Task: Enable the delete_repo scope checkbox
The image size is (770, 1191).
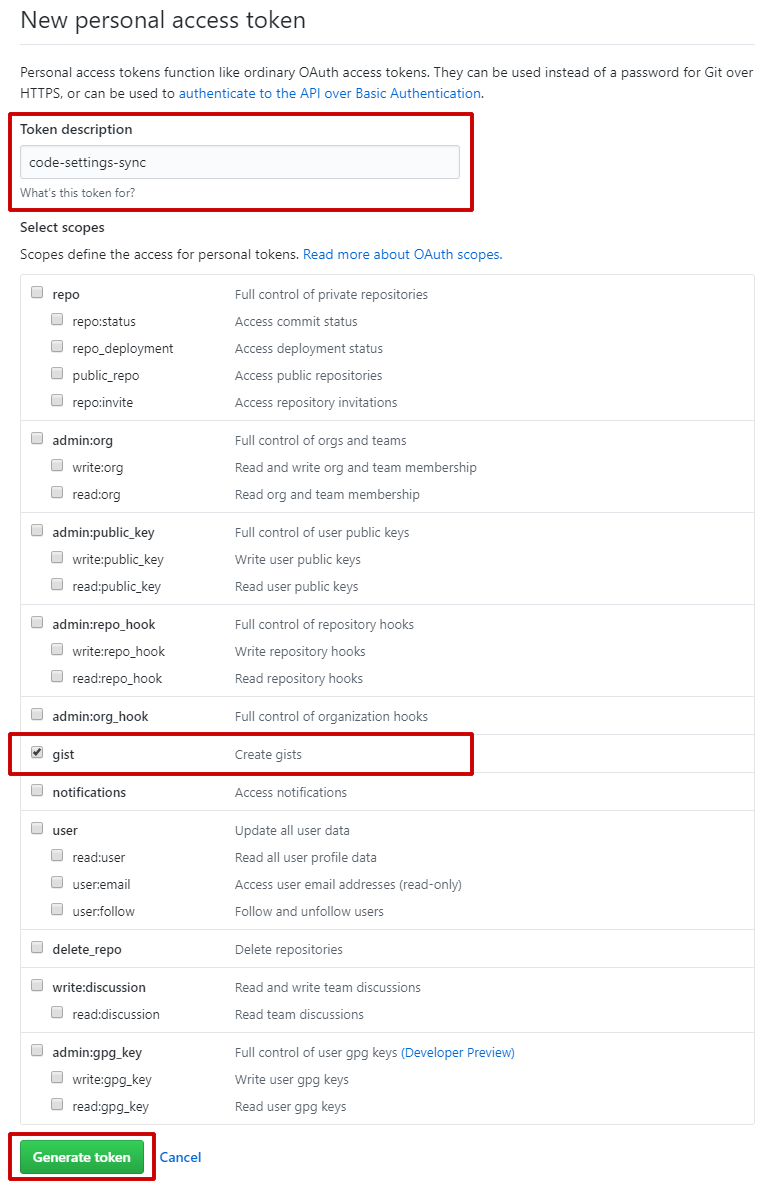Action: point(37,947)
